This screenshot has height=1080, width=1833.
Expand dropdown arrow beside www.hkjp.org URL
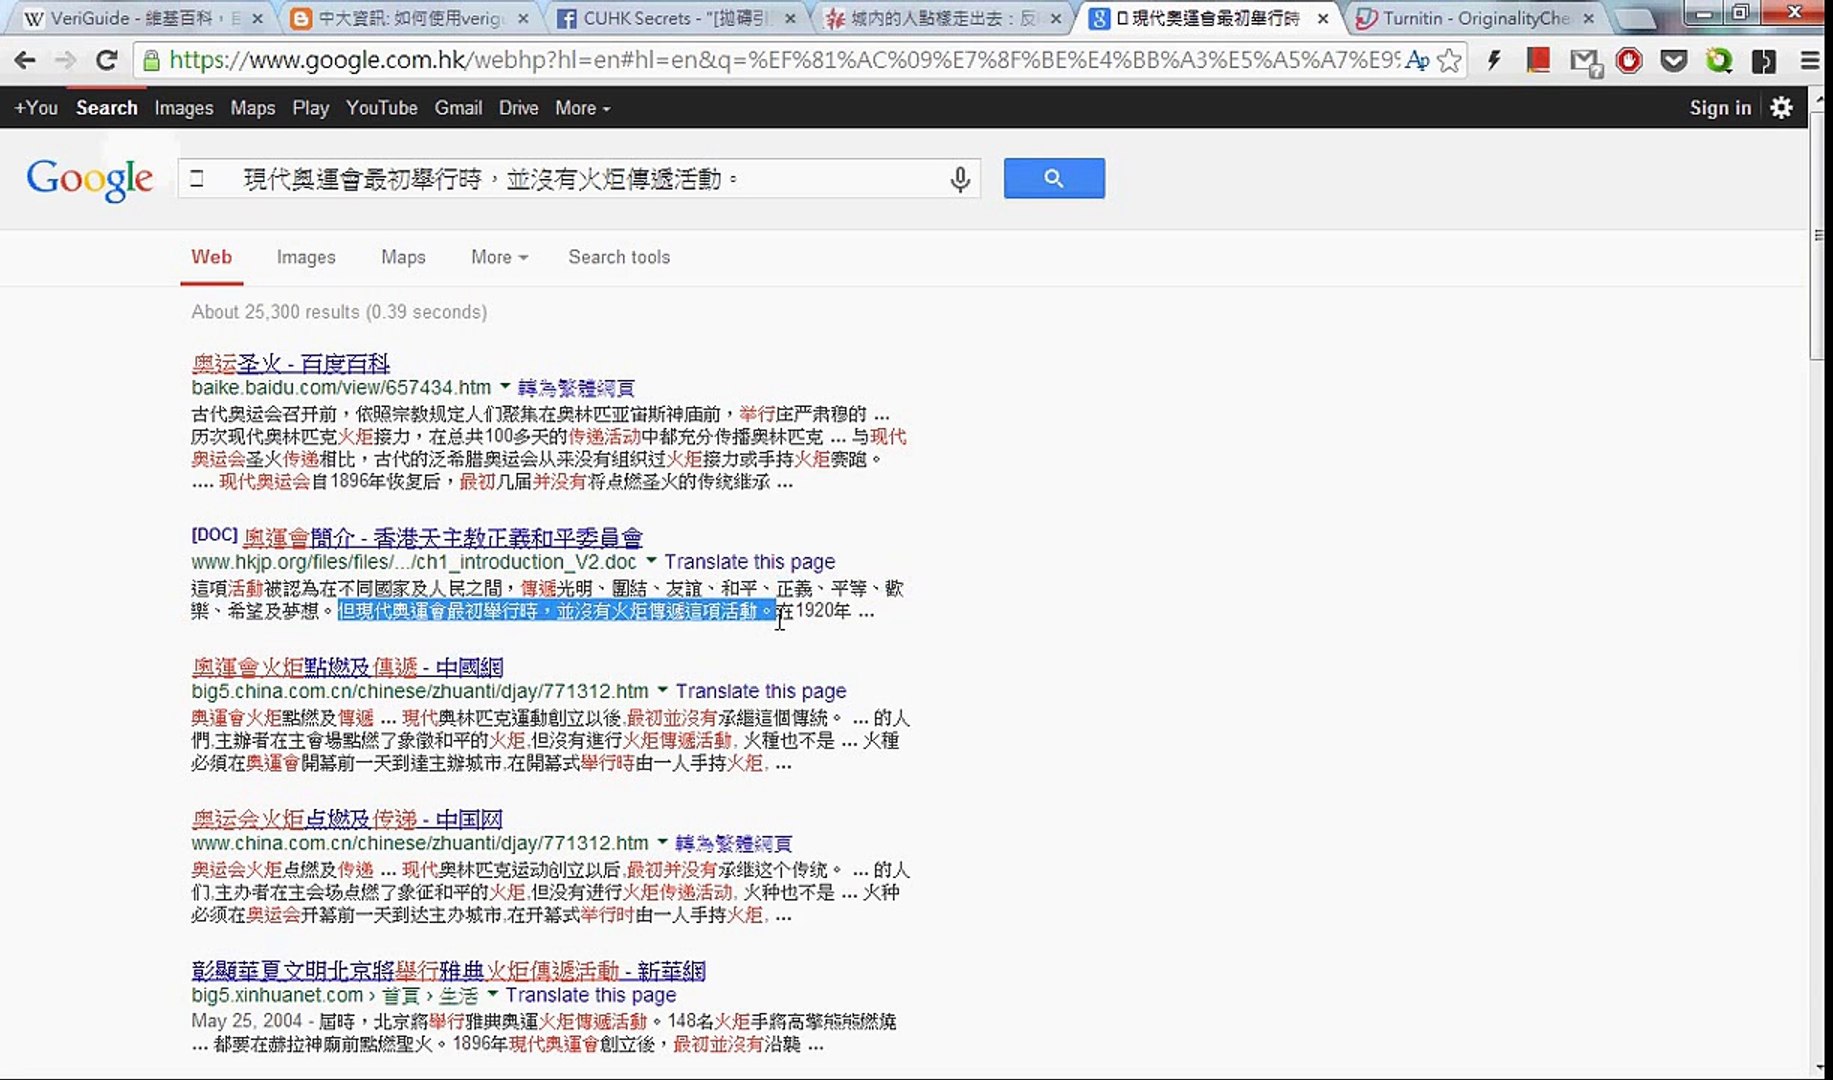pos(651,561)
